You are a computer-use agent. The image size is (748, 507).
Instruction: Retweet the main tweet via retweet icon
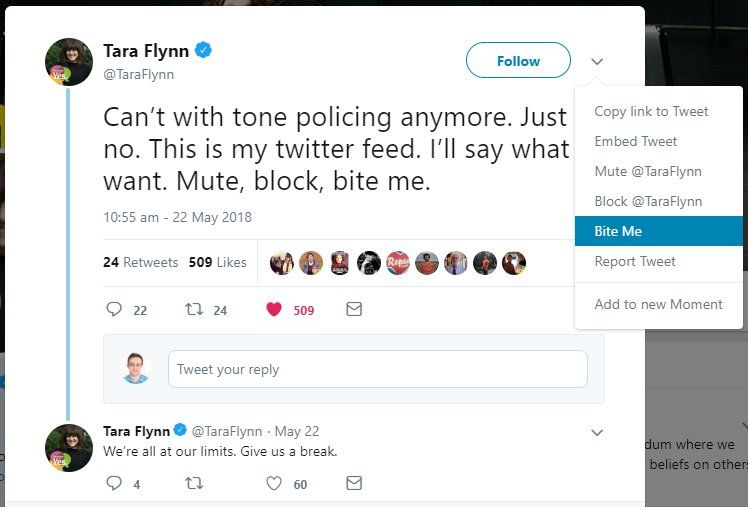[x=194, y=310]
